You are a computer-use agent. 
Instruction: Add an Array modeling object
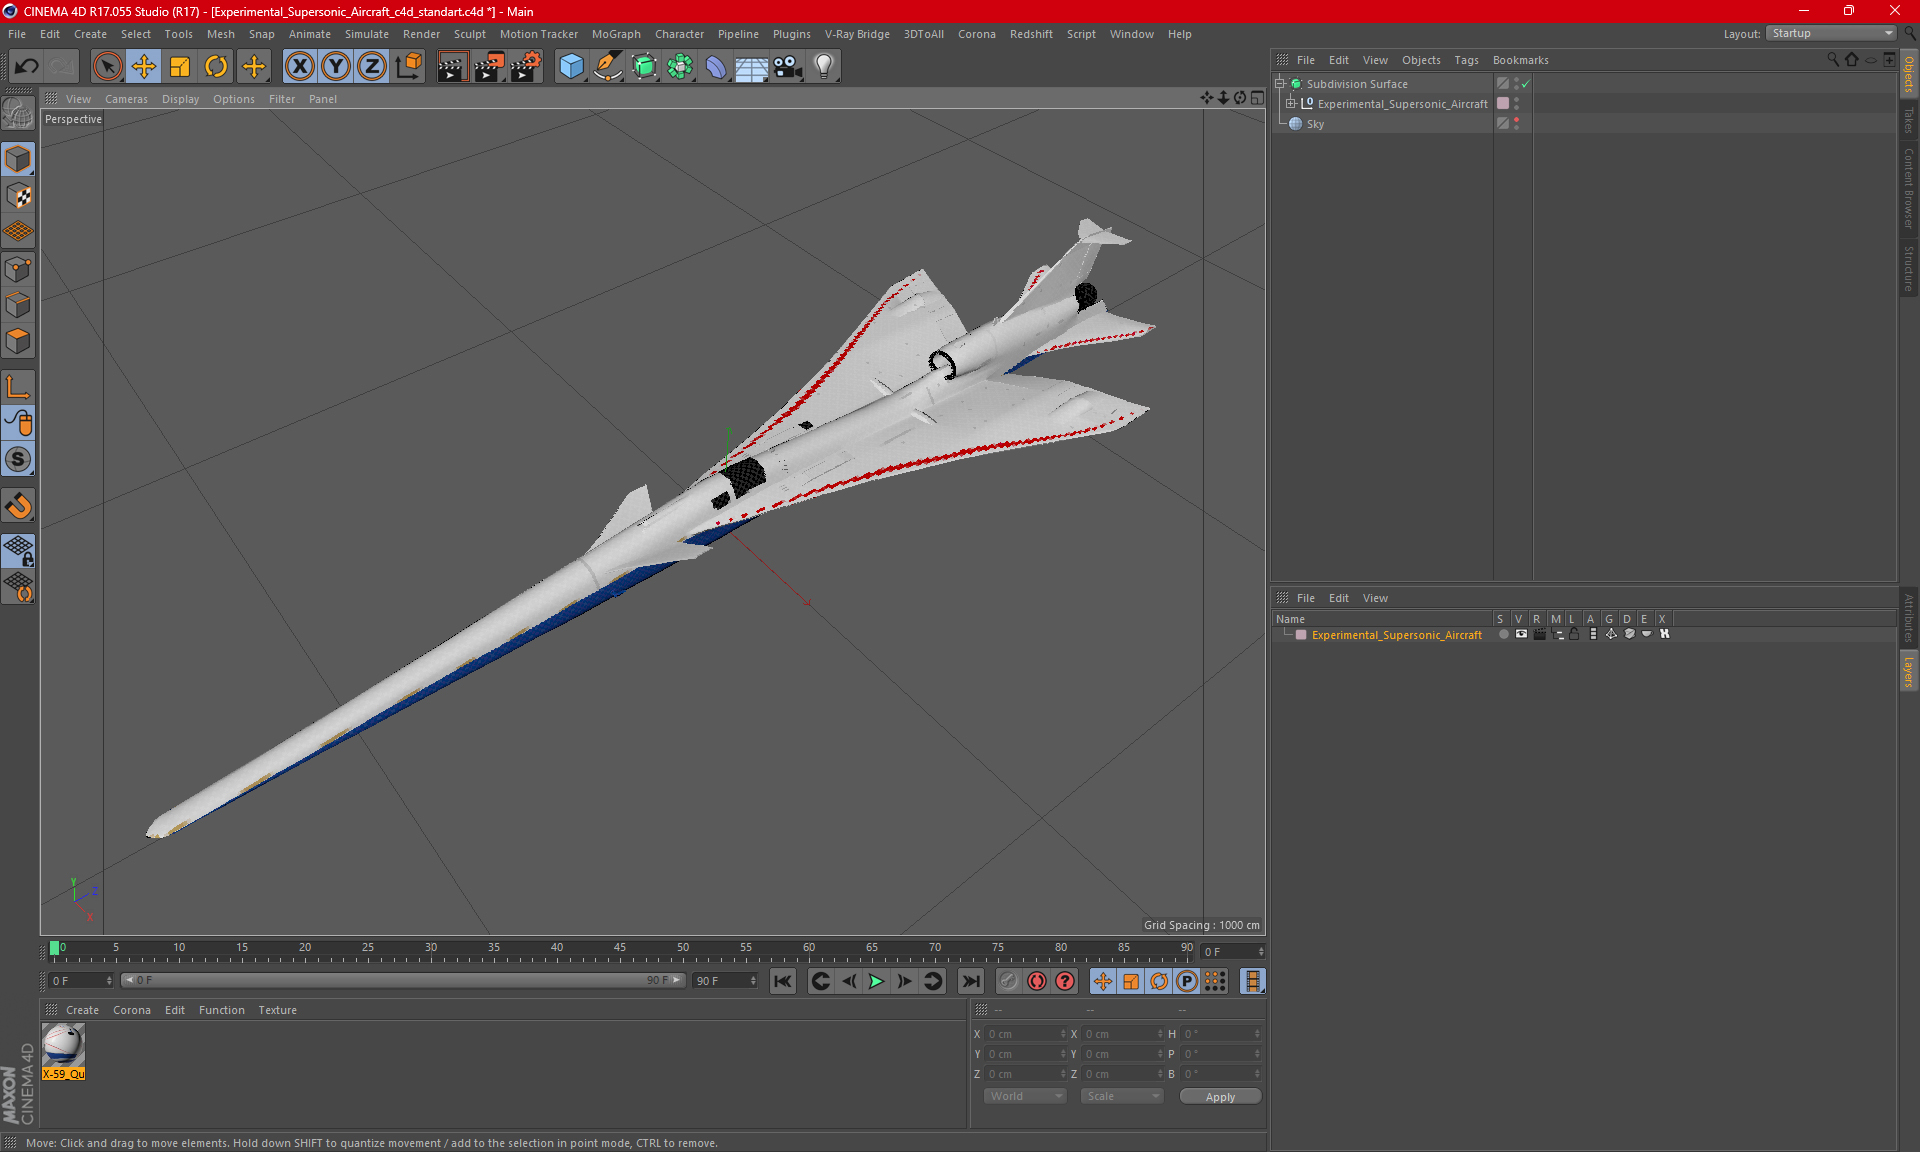pos(680,67)
